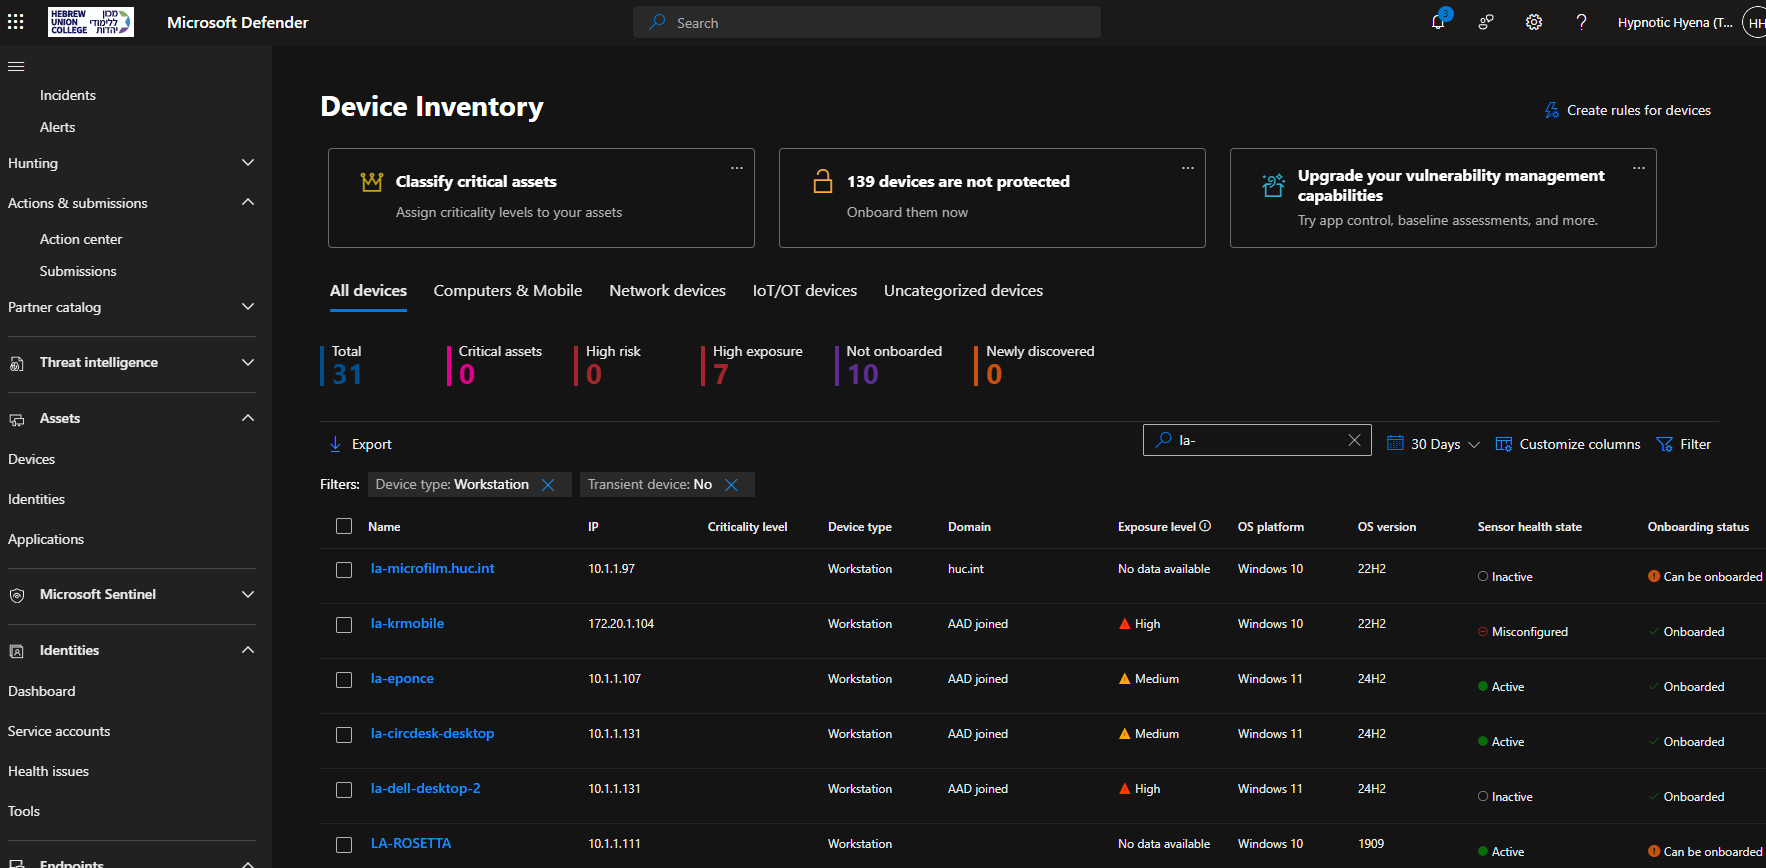This screenshot has height=868, width=1766.
Task: Open the la-microfilm.huc.int device link
Action: (x=432, y=568)
